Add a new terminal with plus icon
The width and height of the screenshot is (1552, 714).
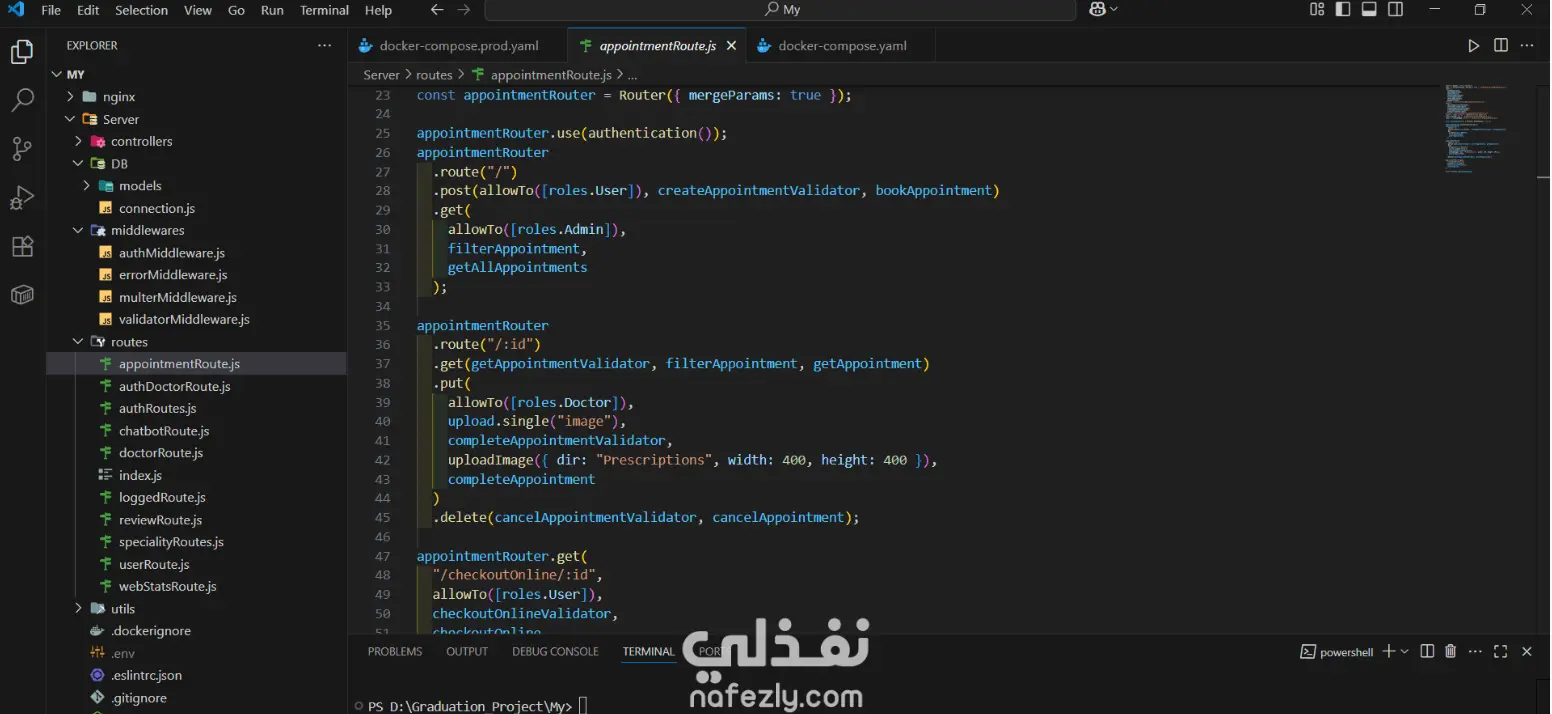click(x=1388, y=652)
